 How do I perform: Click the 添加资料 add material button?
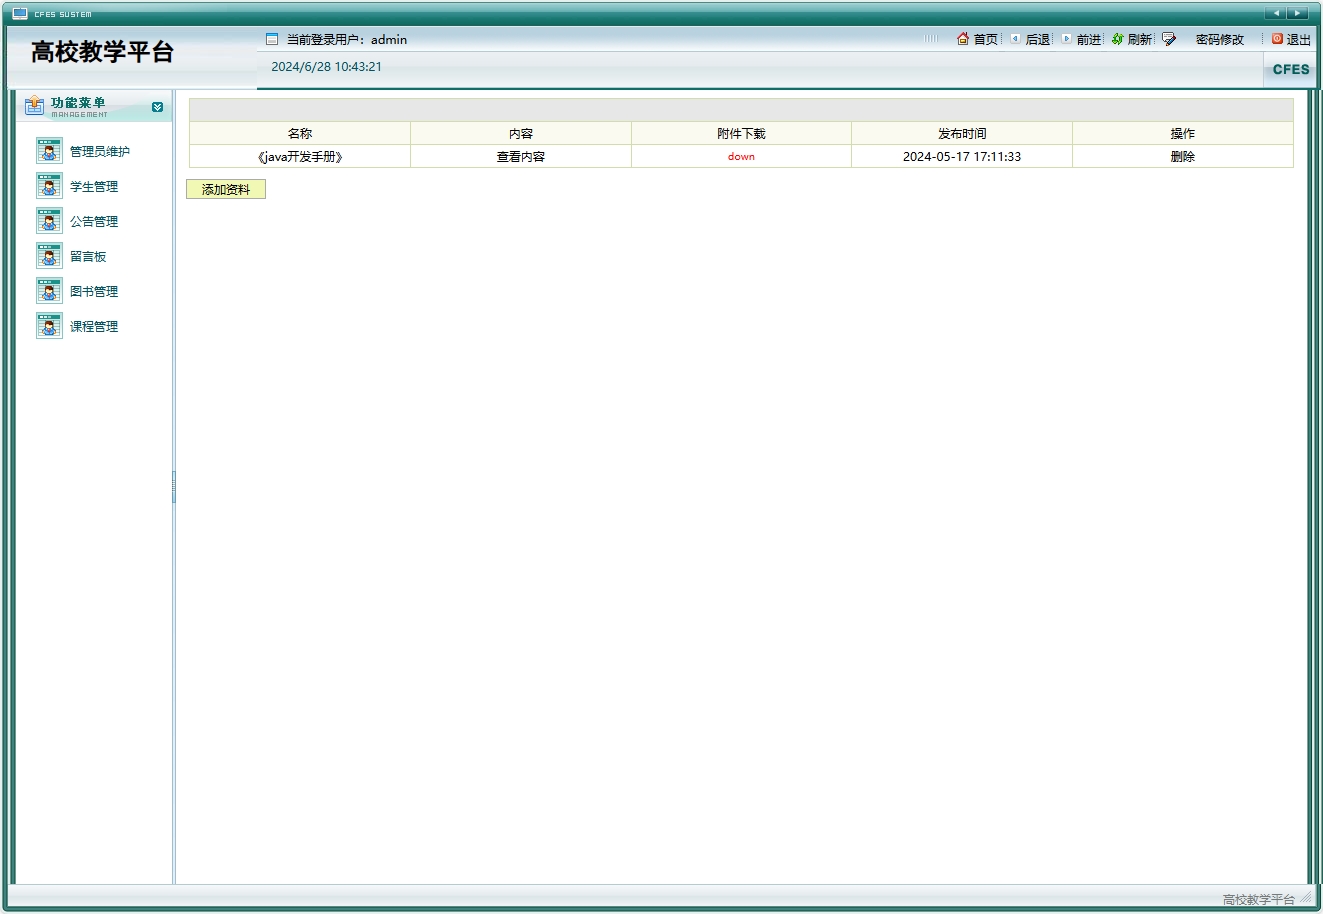[225, 188]
